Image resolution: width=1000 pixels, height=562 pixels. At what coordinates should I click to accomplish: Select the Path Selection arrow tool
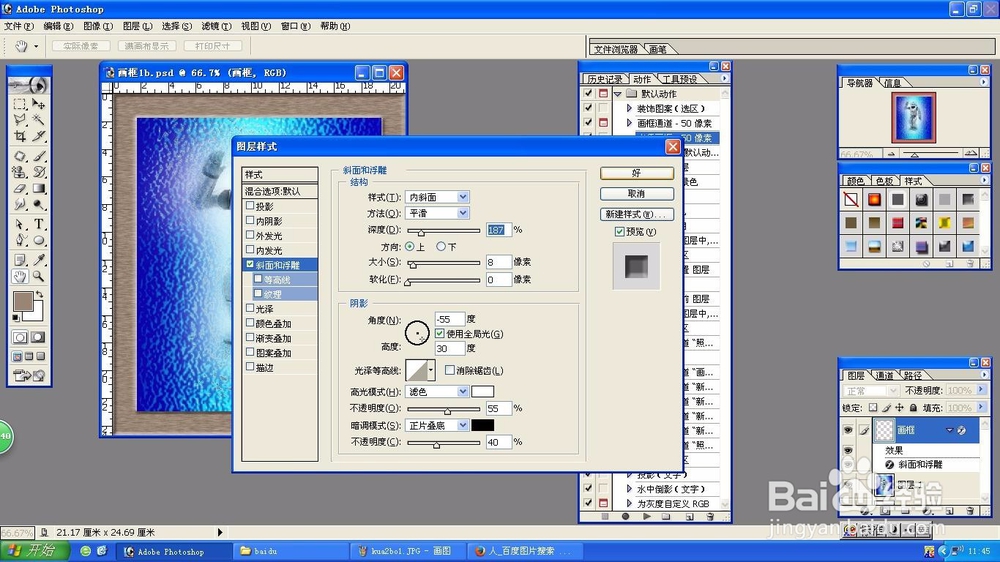20,224
